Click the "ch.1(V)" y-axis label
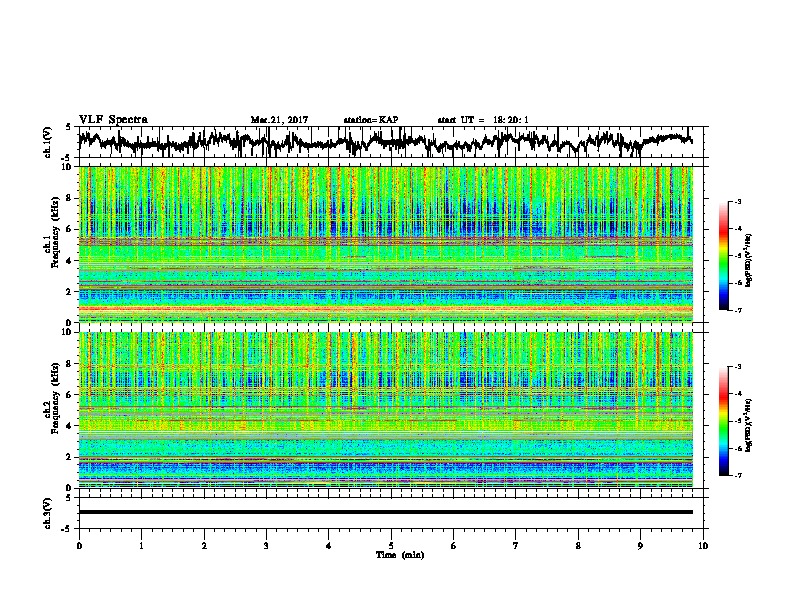This screenshot has height=612, width=792. [48, 142]
